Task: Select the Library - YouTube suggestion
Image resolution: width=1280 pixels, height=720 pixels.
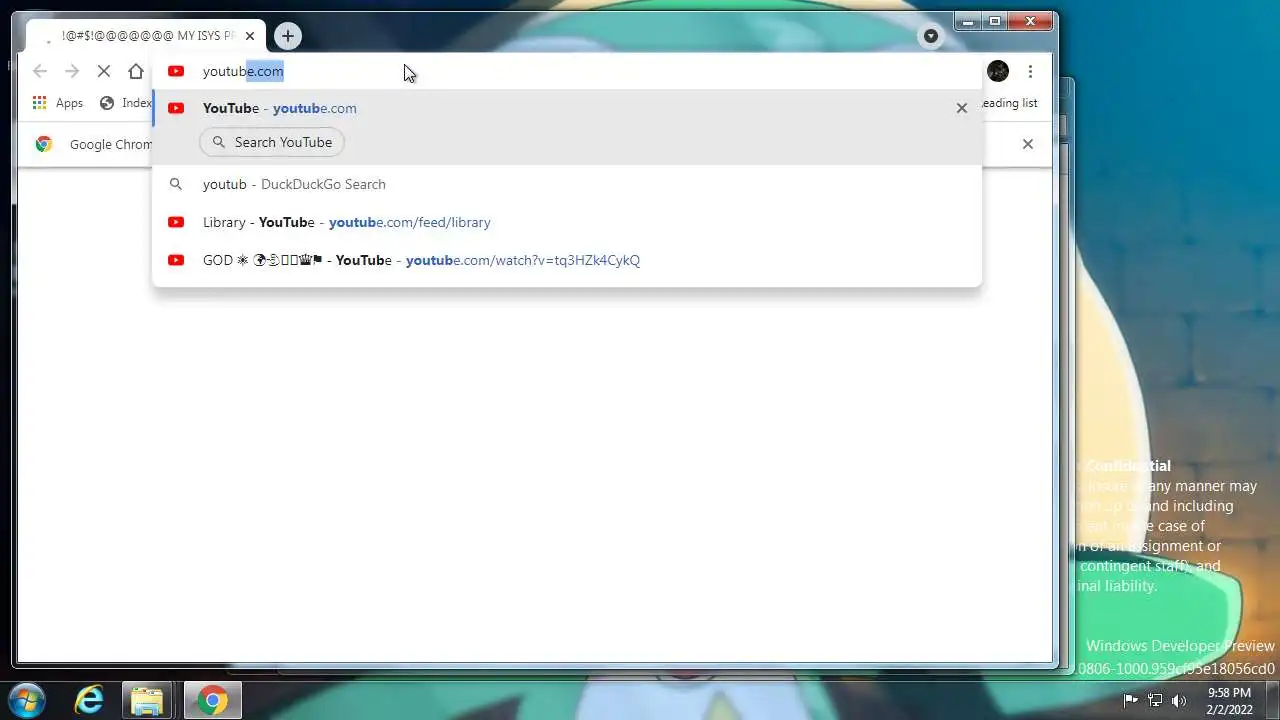Action: [567, 222]
